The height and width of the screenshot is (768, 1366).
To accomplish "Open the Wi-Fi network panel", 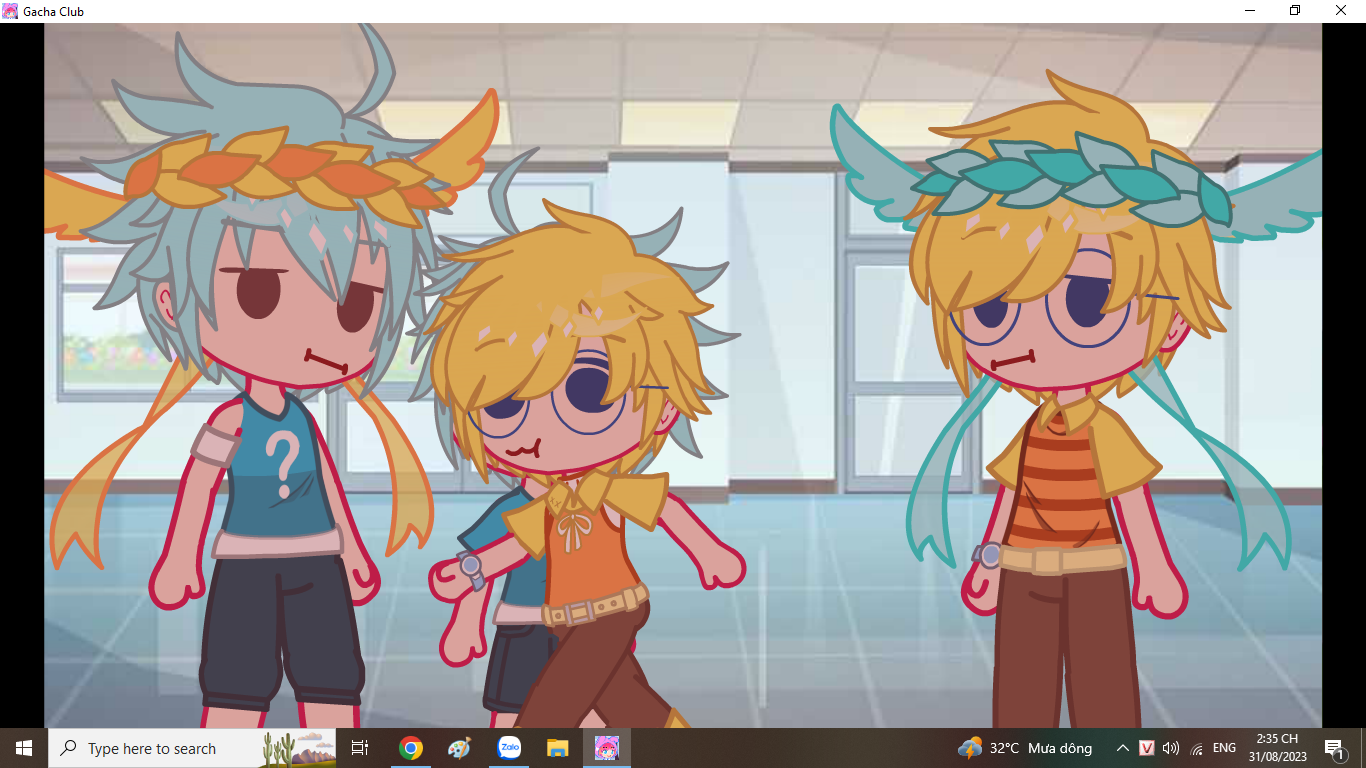I will coord(1196,748).
